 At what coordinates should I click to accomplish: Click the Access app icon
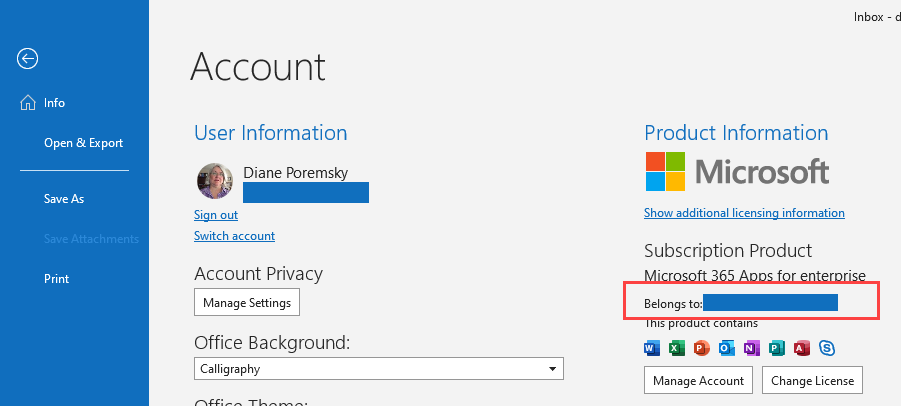click(802, 348)
